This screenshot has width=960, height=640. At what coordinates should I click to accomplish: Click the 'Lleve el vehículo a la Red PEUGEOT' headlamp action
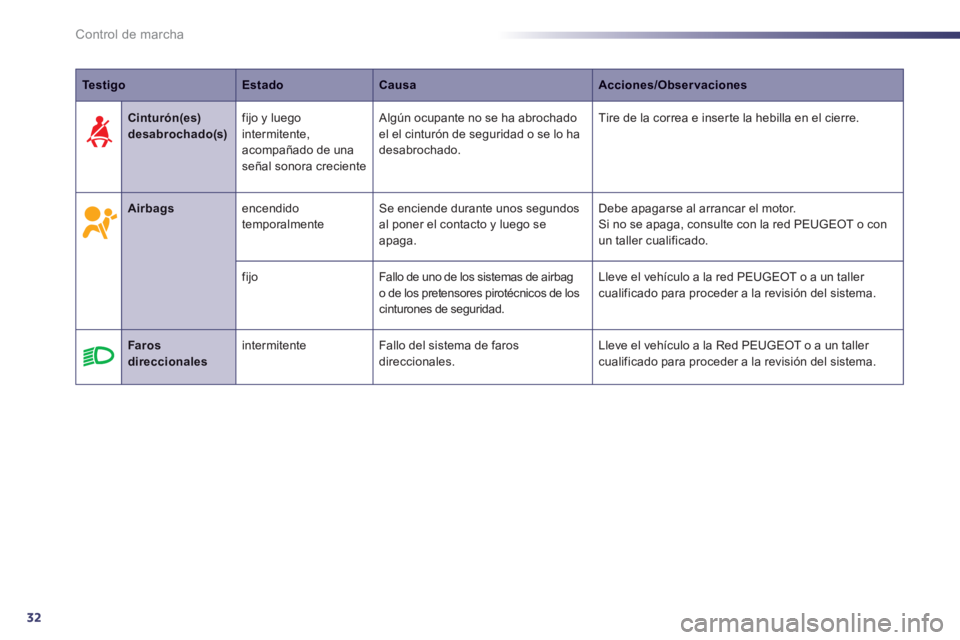click(x=737, y=353)
